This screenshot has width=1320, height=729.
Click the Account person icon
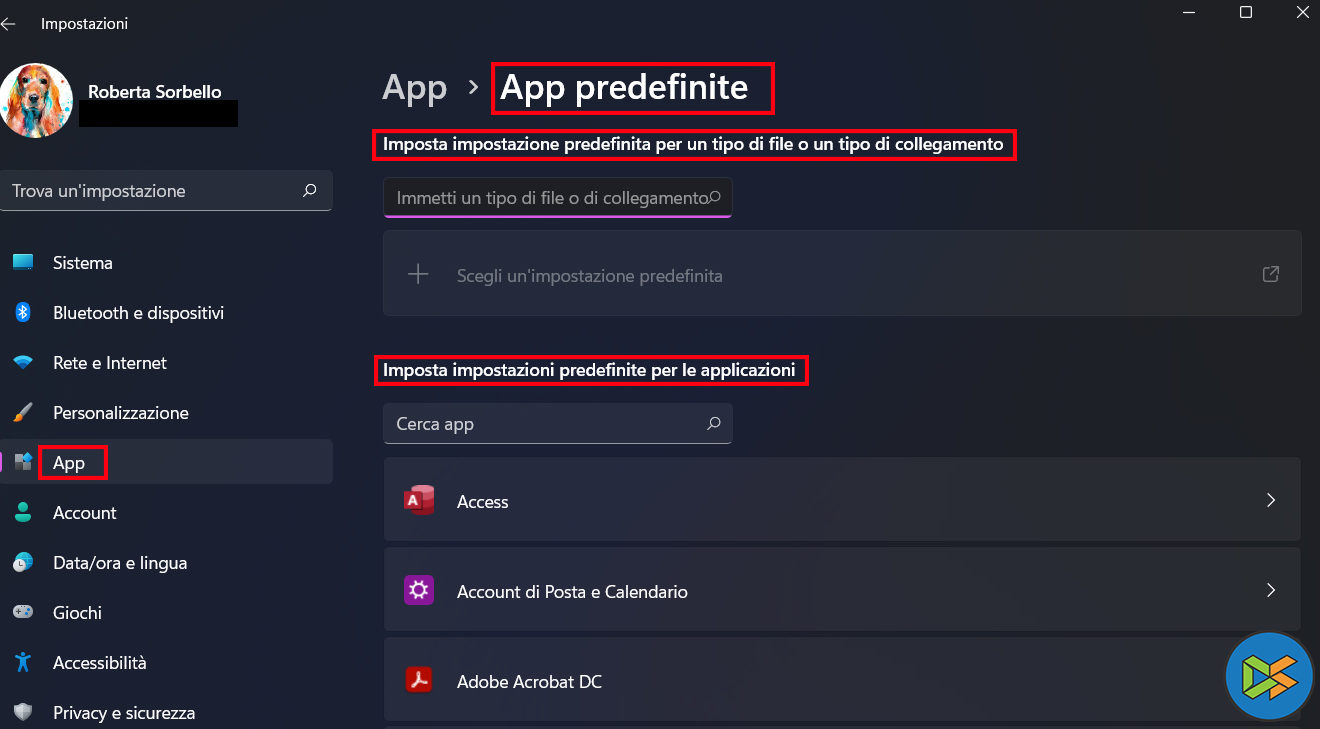tap(23, 512)
